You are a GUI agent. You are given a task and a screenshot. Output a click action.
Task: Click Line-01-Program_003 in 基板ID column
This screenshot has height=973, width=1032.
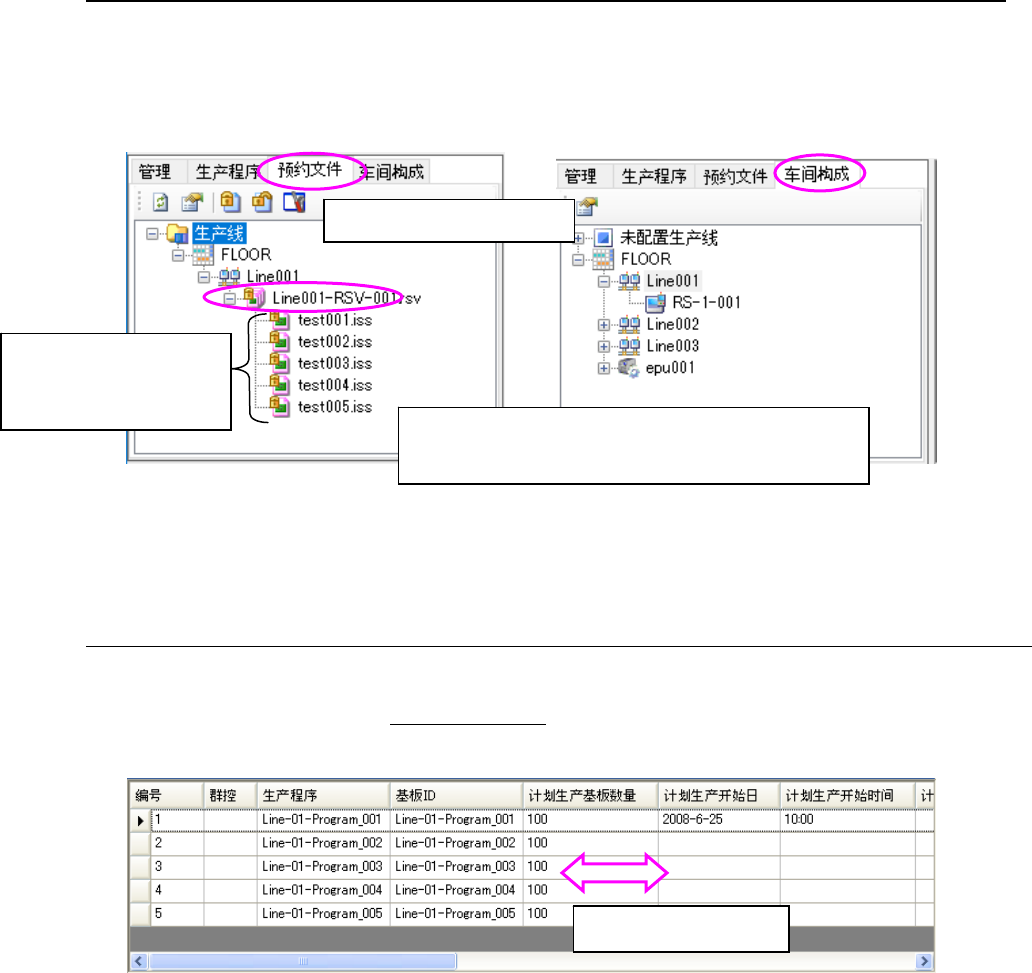click(457, 867)
